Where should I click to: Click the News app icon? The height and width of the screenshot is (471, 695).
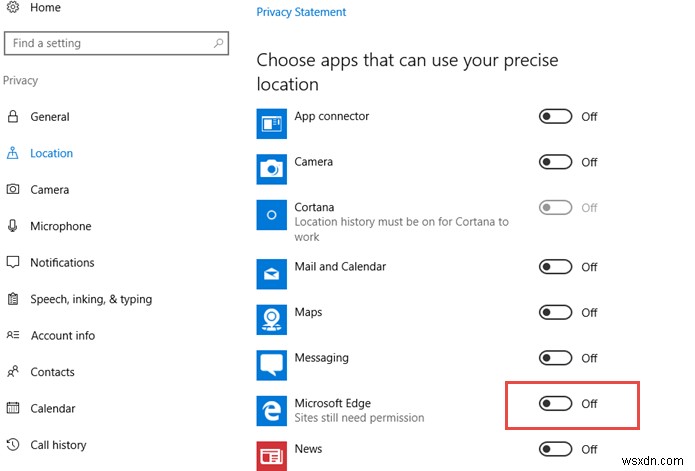271,453
